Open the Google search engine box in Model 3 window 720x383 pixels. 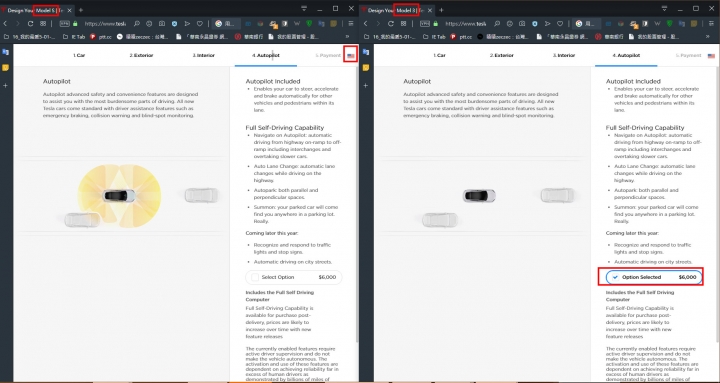(x=586, y=23)
